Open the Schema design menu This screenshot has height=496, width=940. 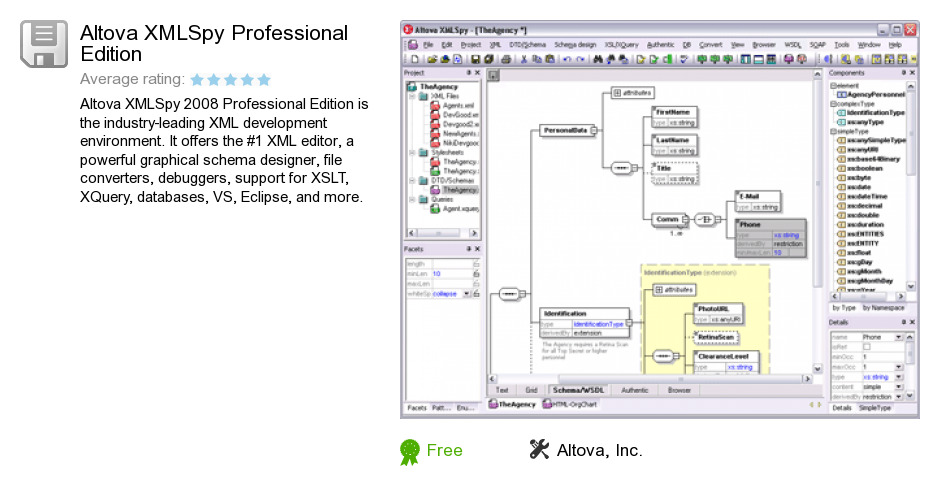pyautogui.click(x=575, y=45)
